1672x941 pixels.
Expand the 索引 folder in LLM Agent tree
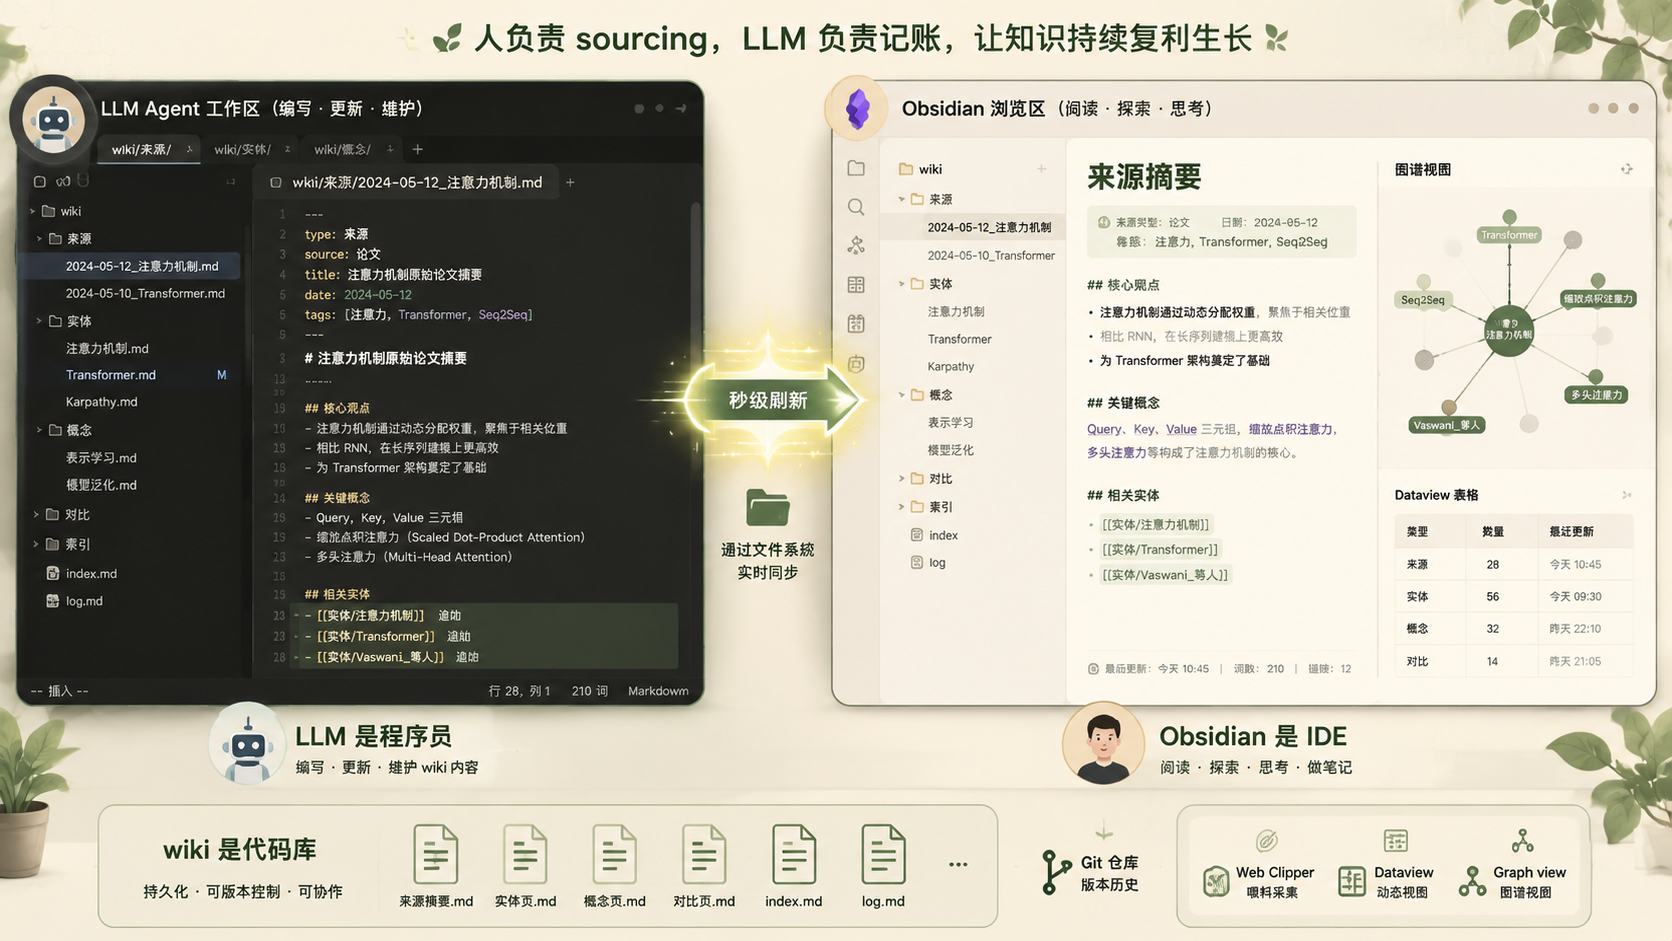click(x=36, y=544)
